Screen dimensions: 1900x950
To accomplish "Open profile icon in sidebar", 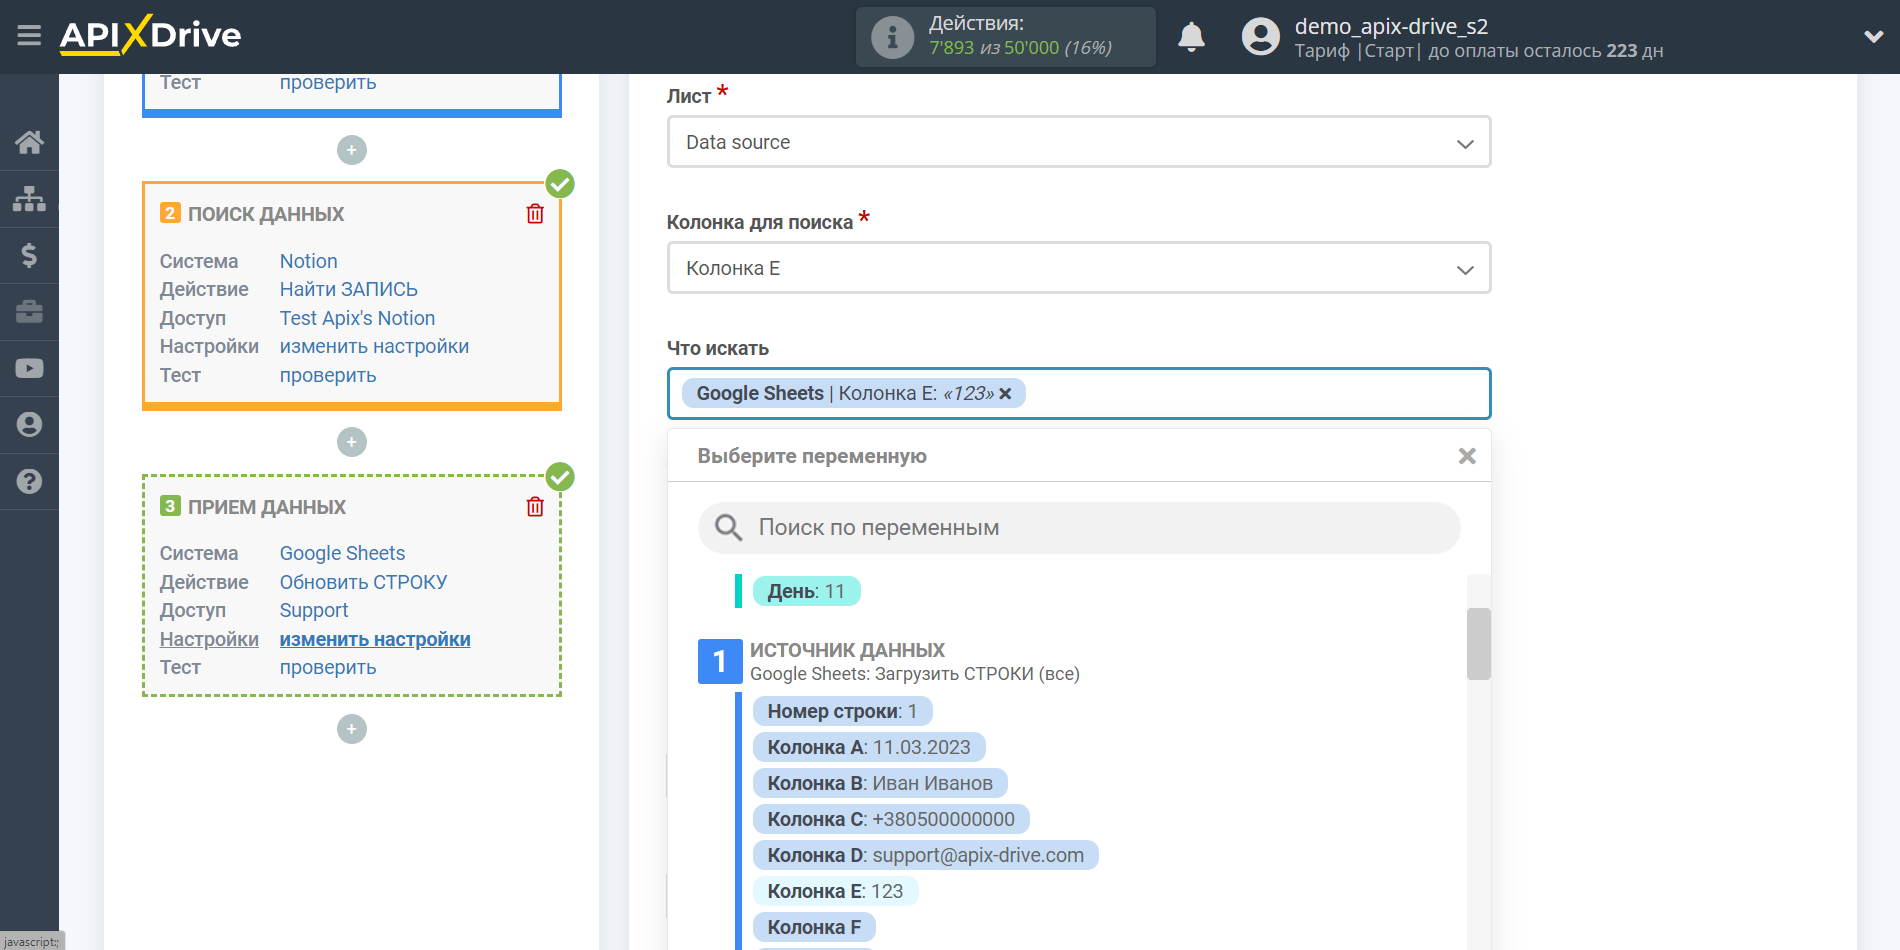I will tap(29, 425).
